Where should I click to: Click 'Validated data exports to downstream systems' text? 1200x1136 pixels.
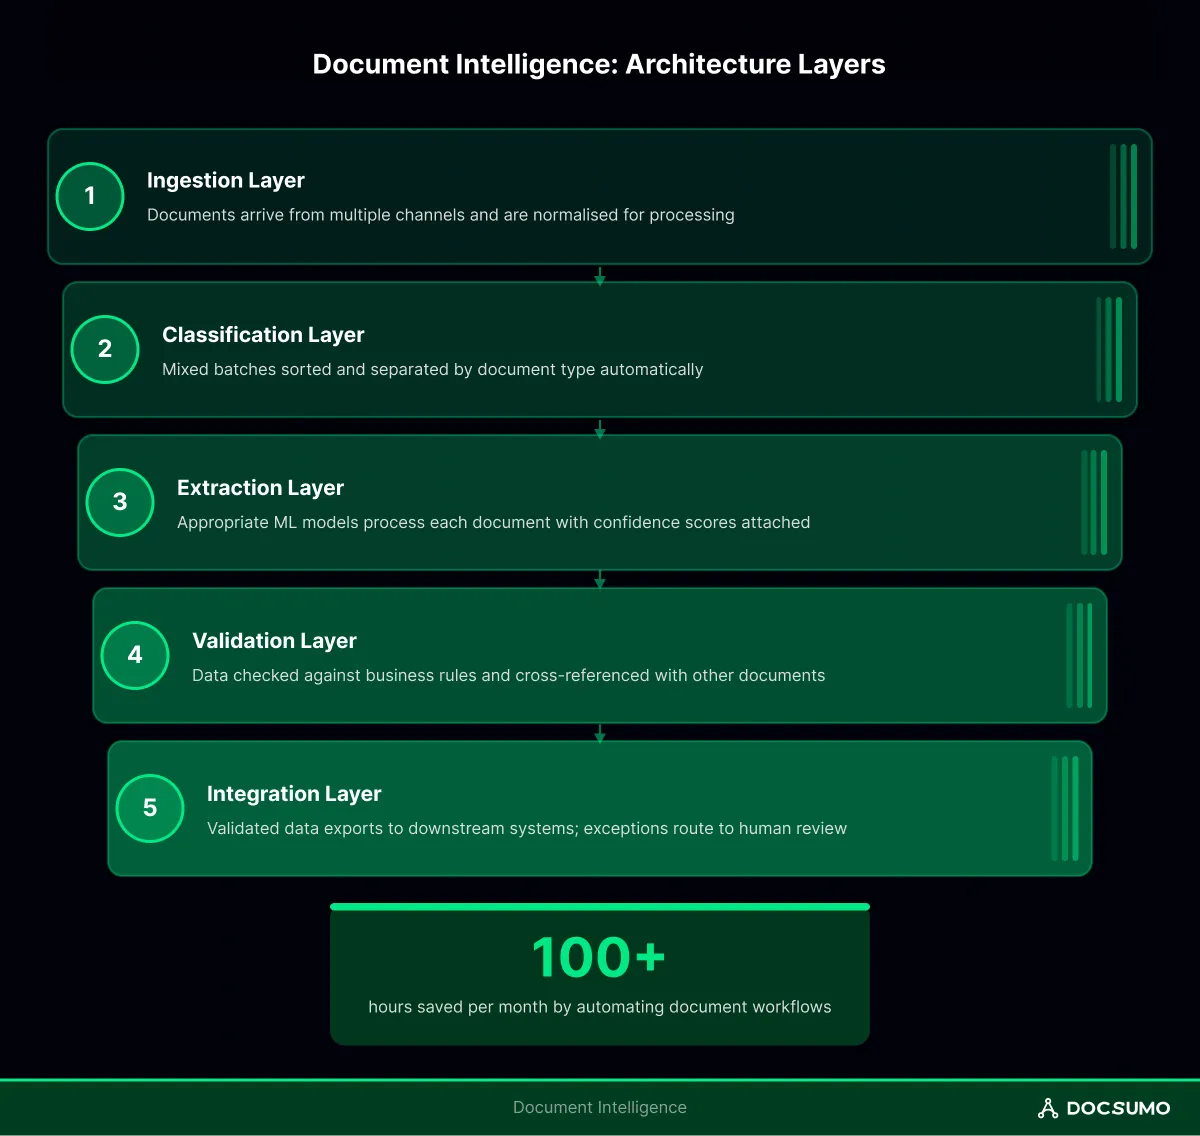tap(527, 828)
